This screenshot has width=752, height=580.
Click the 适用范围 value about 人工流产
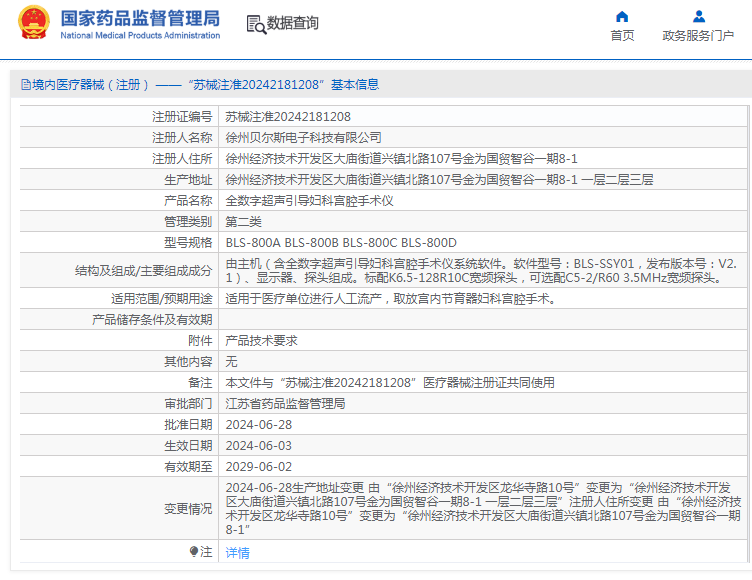coord(391,299)
